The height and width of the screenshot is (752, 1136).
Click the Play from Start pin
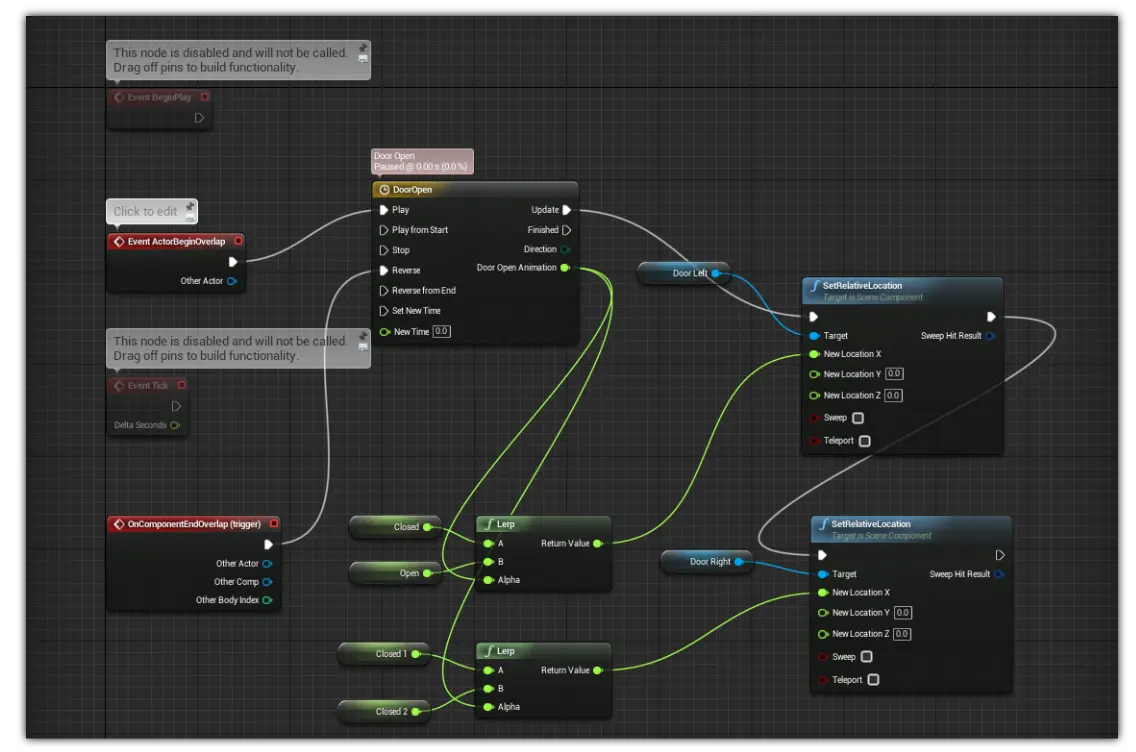(x=384, y=230)
